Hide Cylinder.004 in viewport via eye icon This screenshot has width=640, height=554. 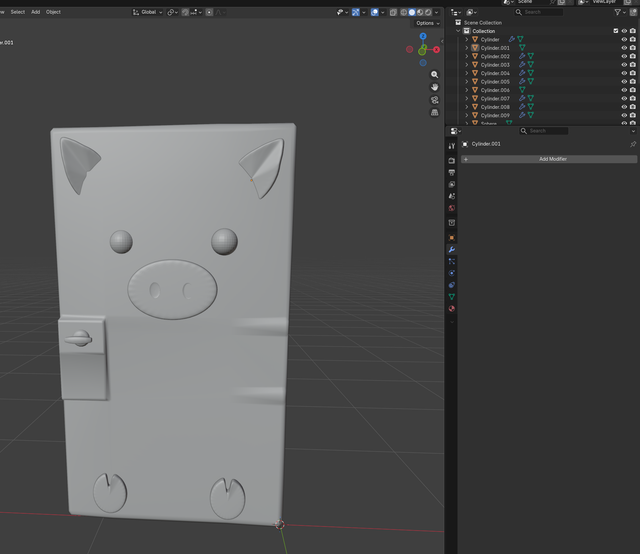(624, 73)
